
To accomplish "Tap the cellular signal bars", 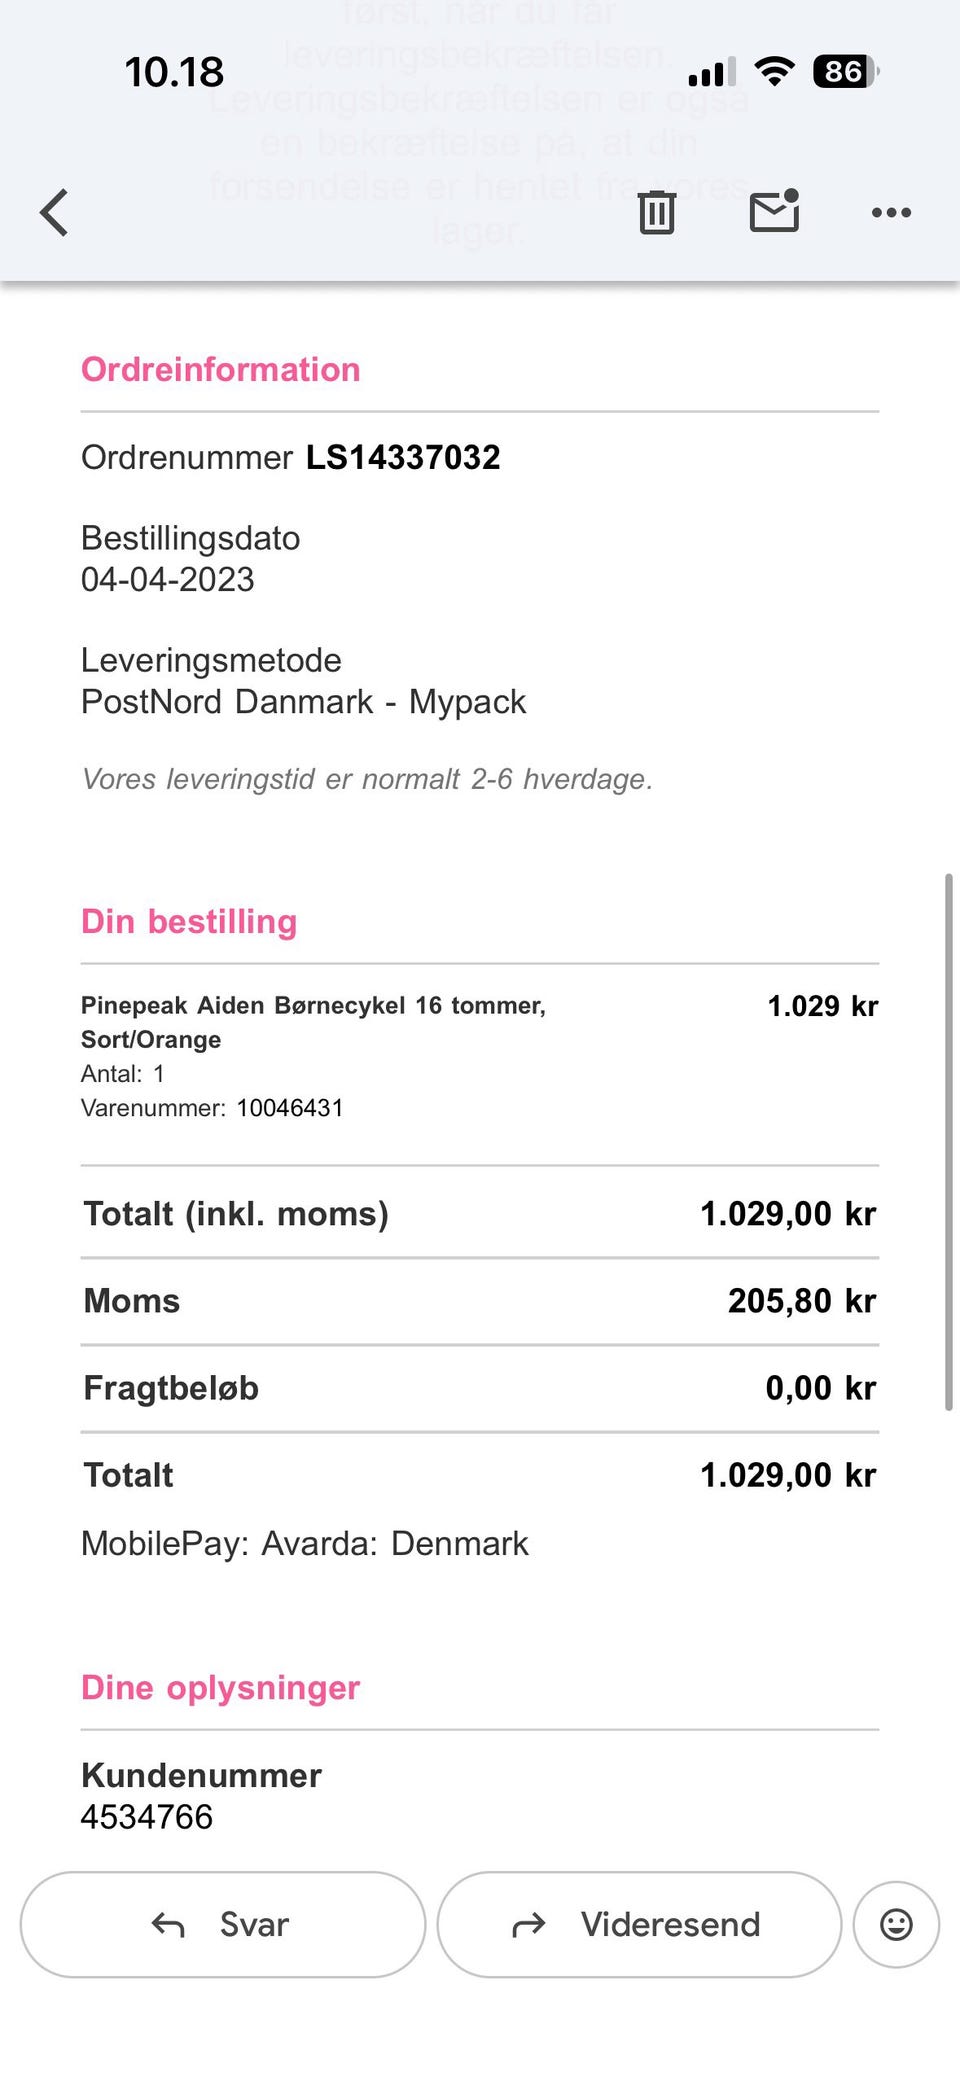I will pyautogui.click(x=712, y=73).
